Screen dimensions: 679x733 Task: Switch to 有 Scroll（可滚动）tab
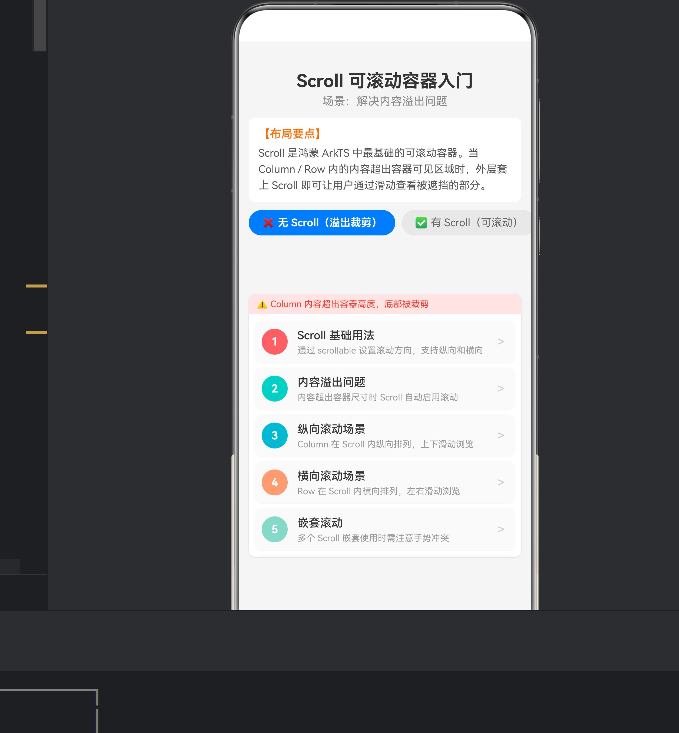coord(466,223)
